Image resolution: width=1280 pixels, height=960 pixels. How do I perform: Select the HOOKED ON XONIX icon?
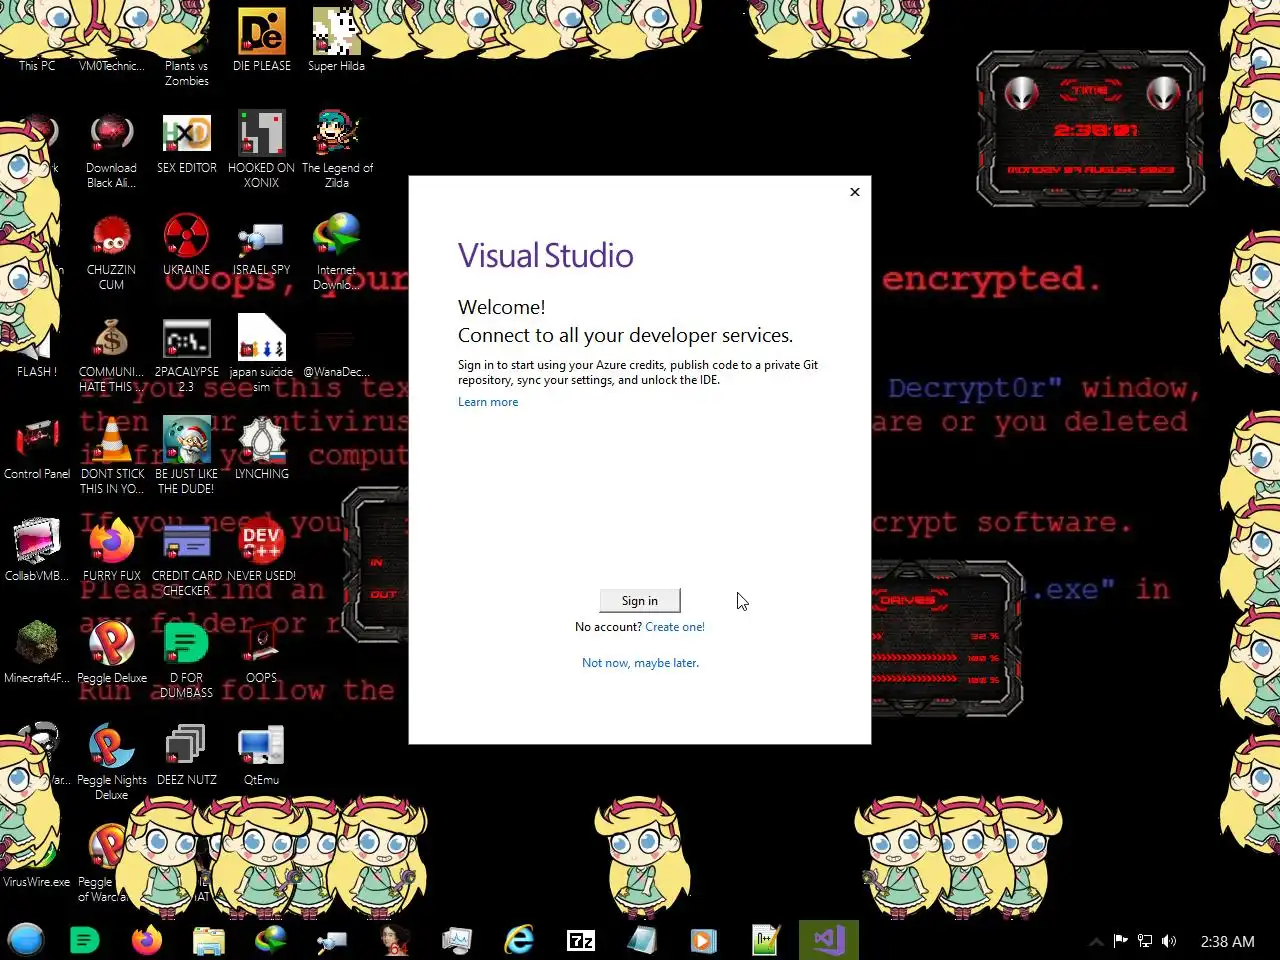[x=262, y=150]
